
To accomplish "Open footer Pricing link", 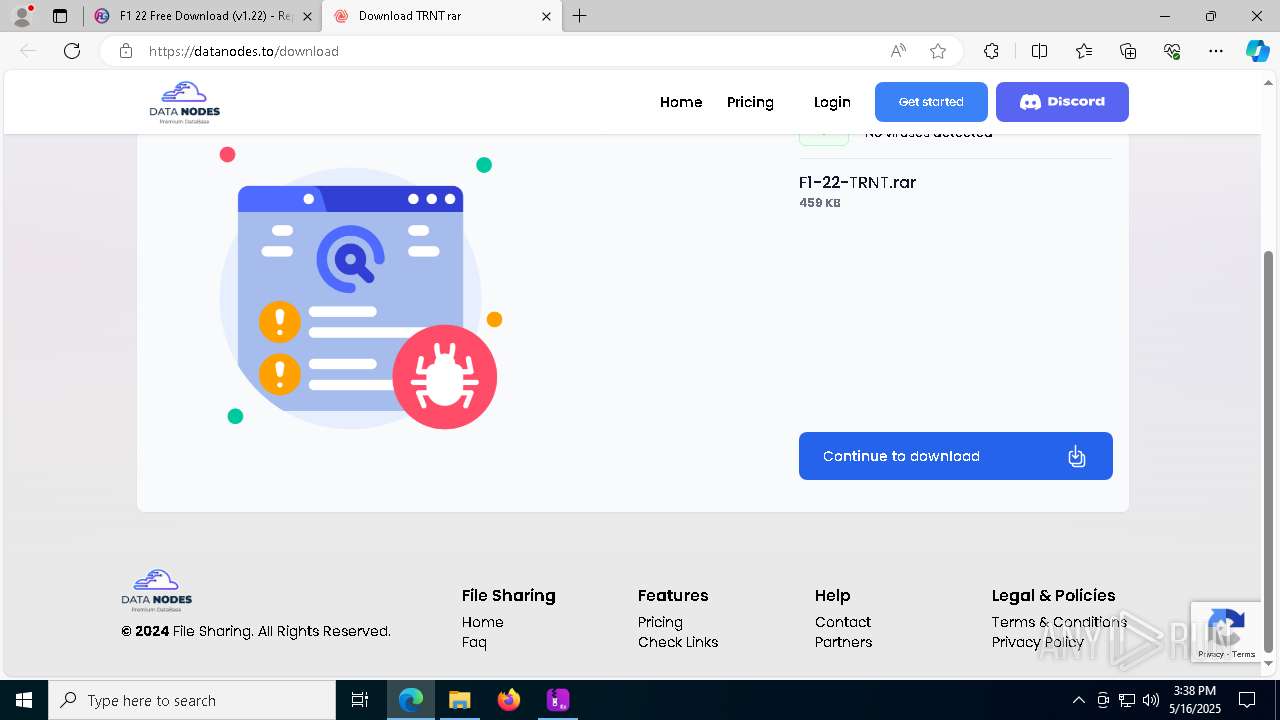I will coord(660,622).
